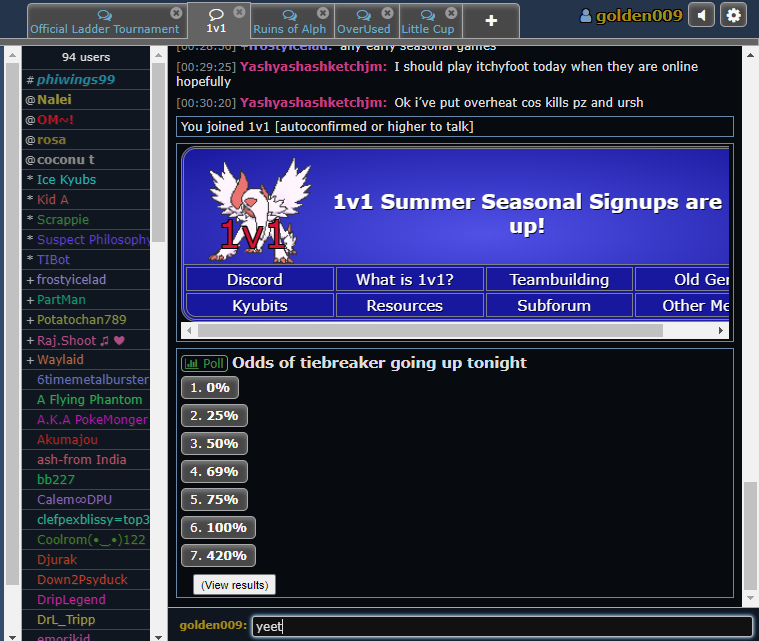This screenshot has height=641, width=759.
Task: Open user Akumajou in the list
Action: [x=86, y=440]
